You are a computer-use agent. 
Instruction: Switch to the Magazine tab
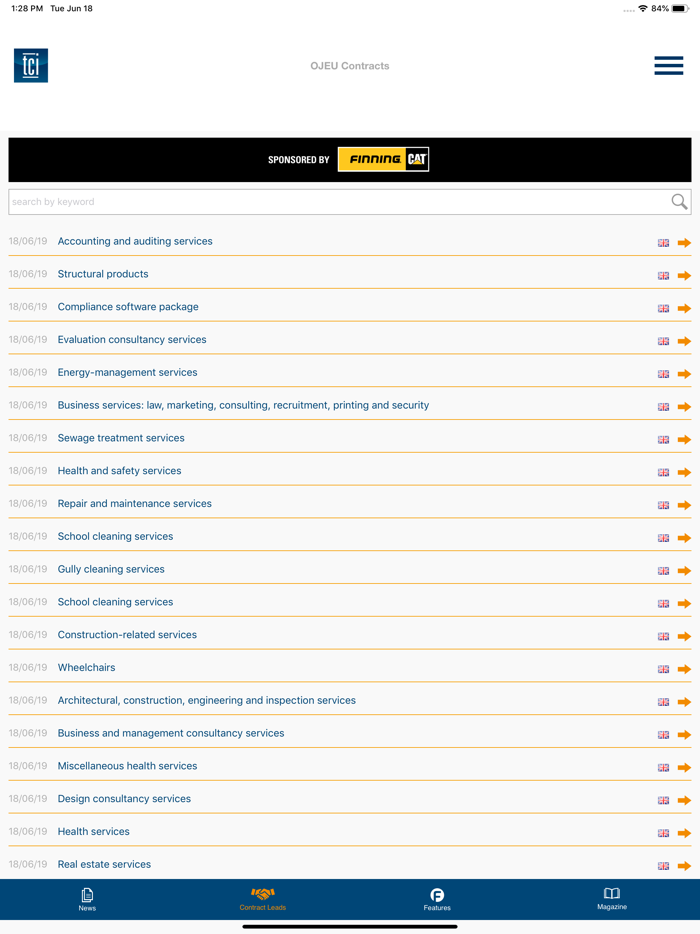612,899
